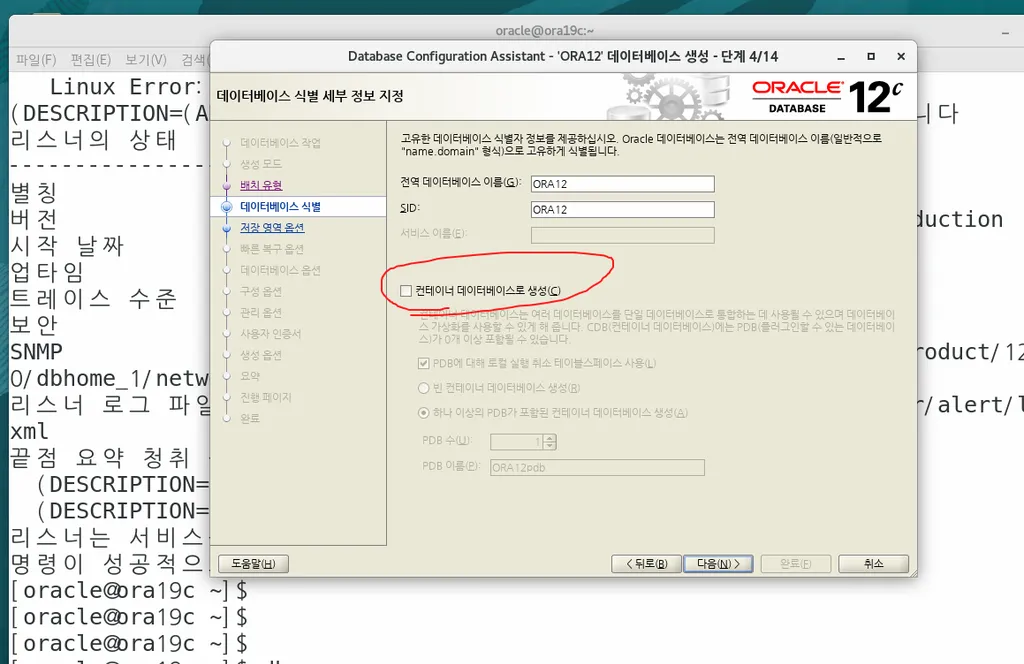Click the 빠른 복구 옵션 step
The height and width of the screenshot is (664, 1024).
point(272,249)
